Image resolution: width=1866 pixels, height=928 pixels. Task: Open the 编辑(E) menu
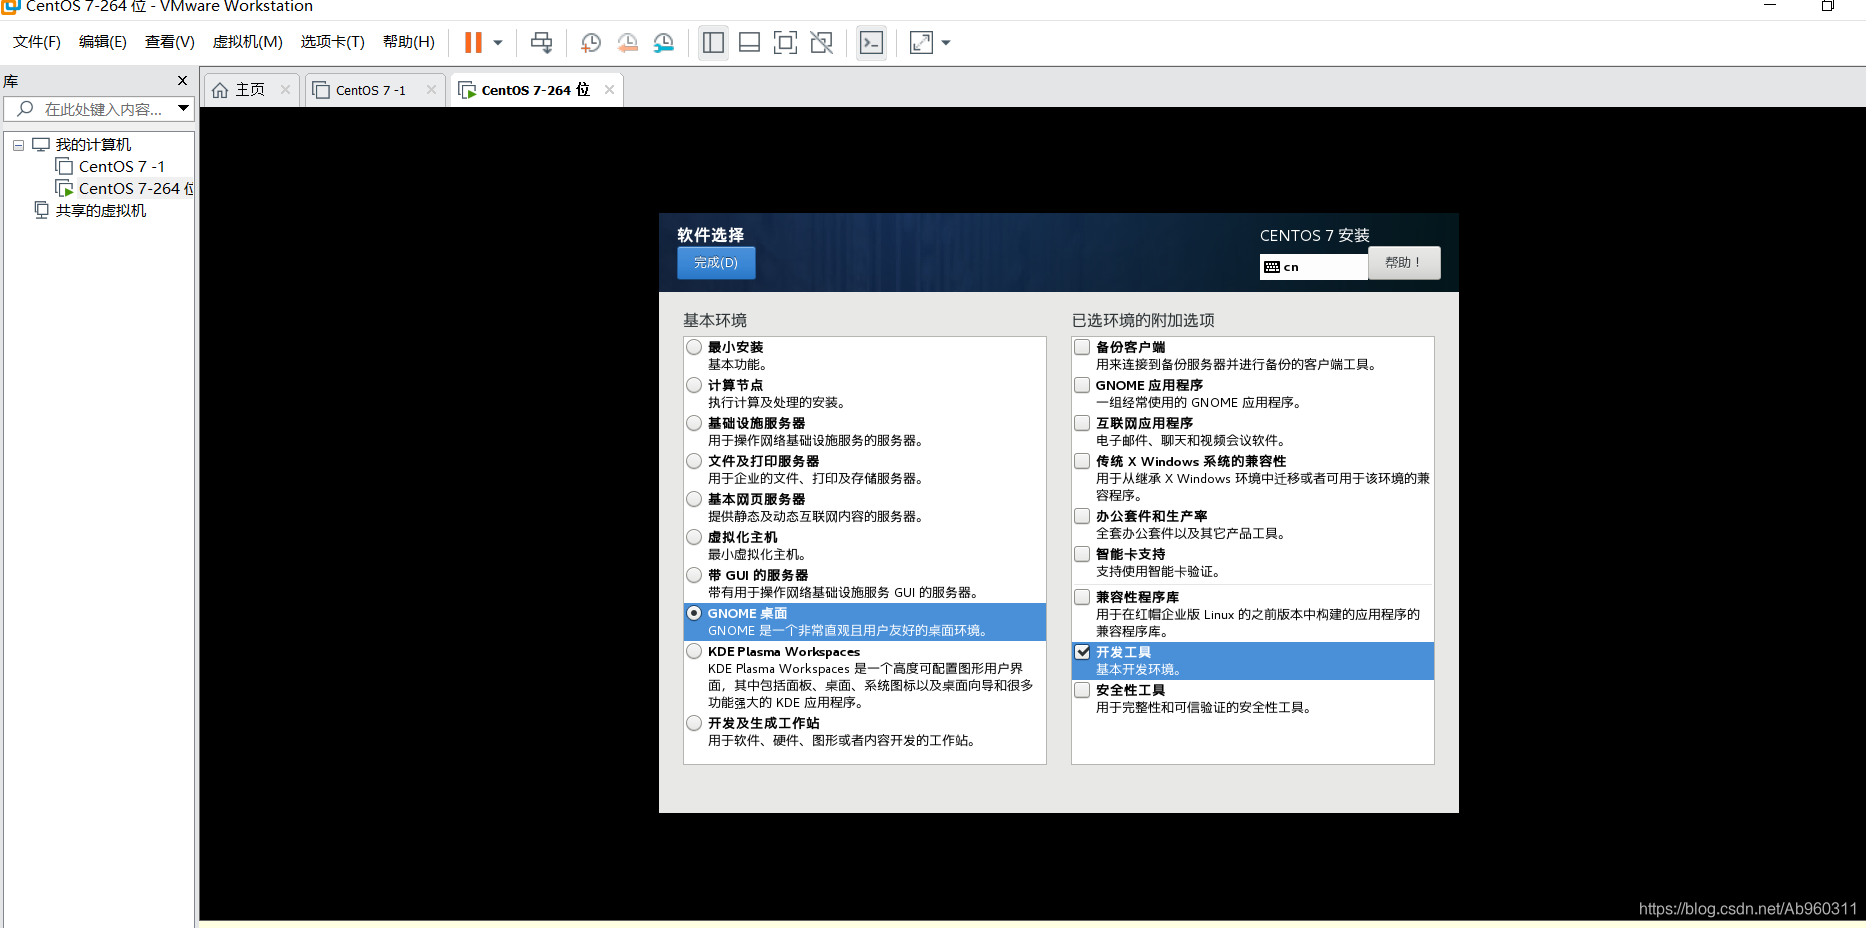(102, 42)
